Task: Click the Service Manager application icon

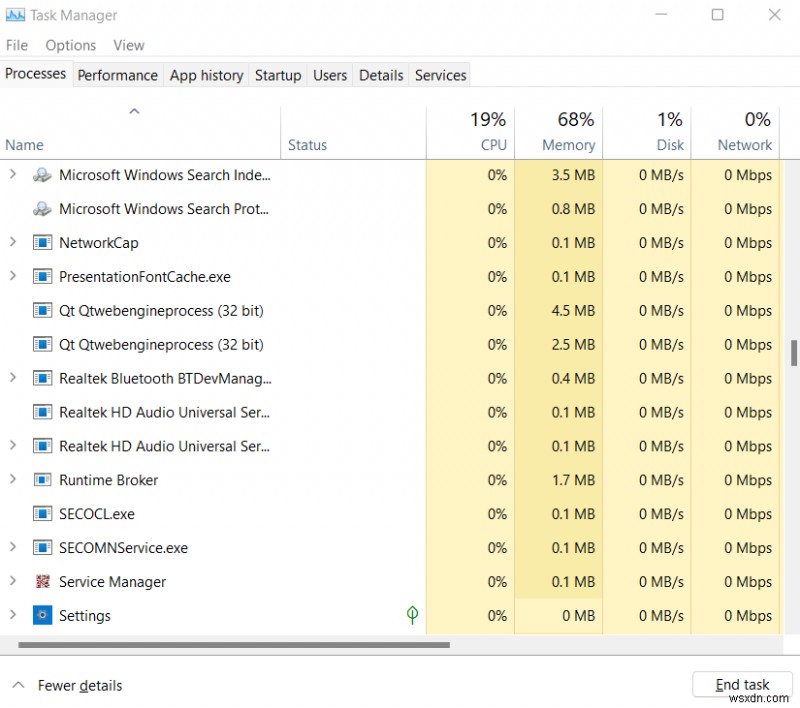Action: click(42, 581)
